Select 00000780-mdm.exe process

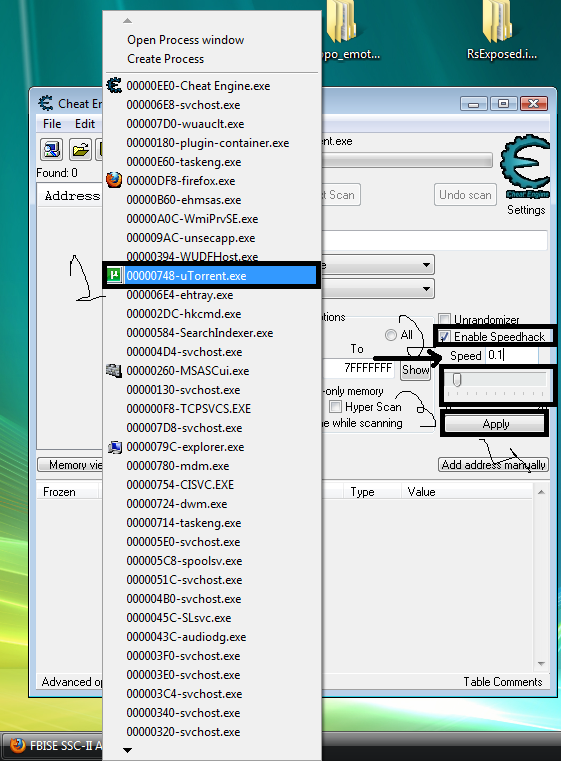coord(211,465)
